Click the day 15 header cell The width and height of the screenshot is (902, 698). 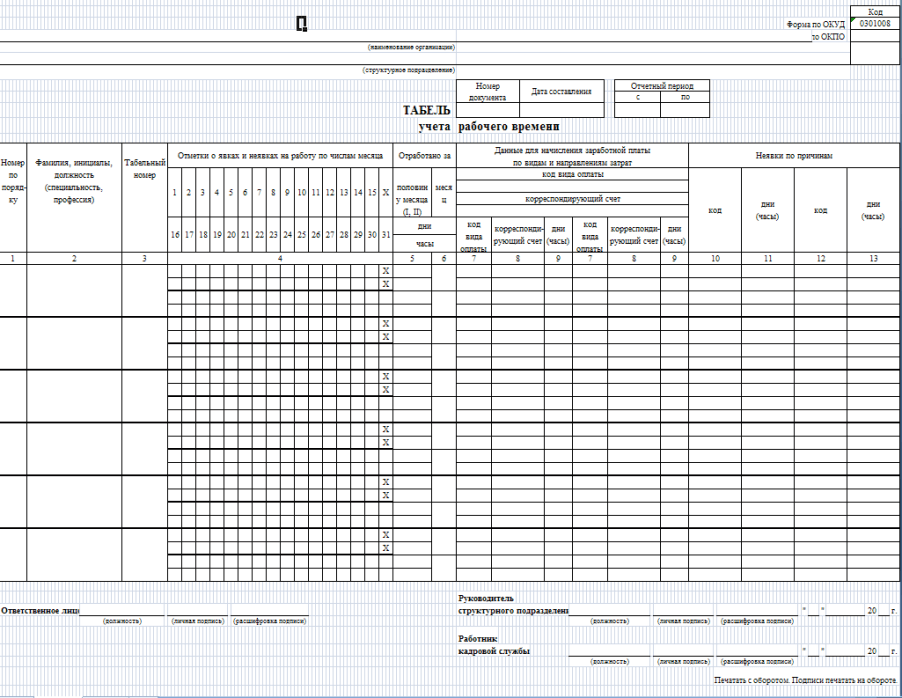(372, 192)
